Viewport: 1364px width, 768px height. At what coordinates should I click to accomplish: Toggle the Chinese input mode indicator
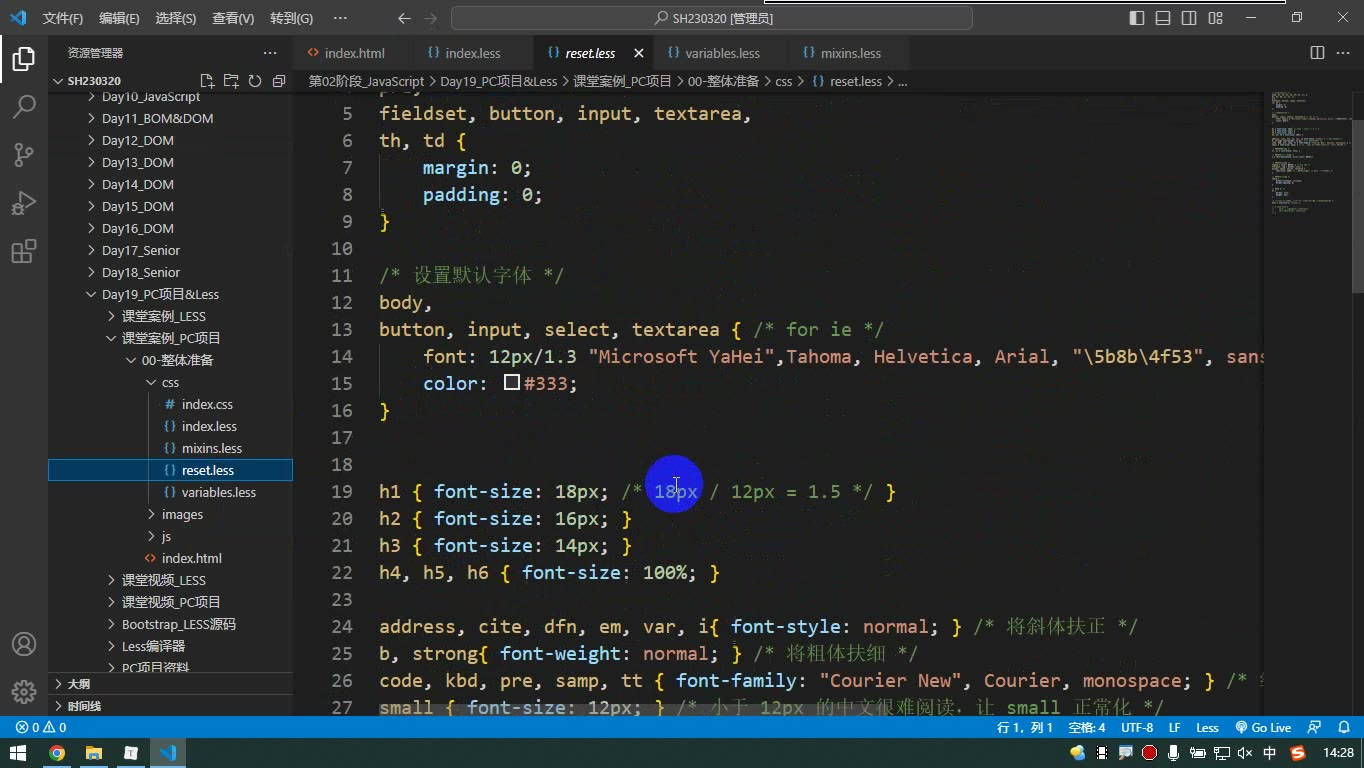coord(1270,753)
